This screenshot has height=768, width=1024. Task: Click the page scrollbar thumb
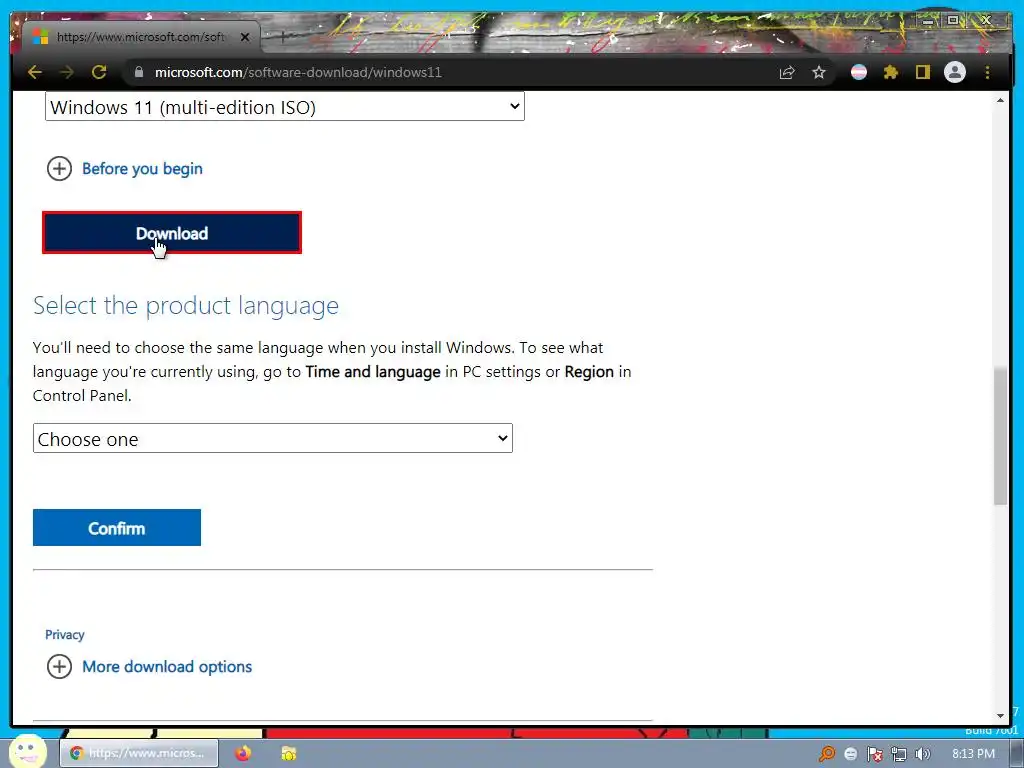[1000, 436]
